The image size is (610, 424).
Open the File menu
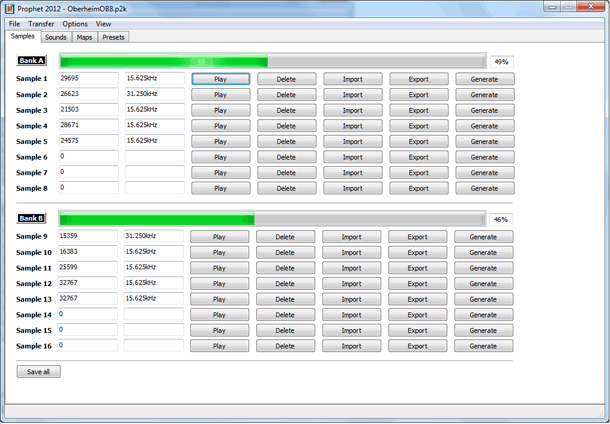(x=14, y=24)
